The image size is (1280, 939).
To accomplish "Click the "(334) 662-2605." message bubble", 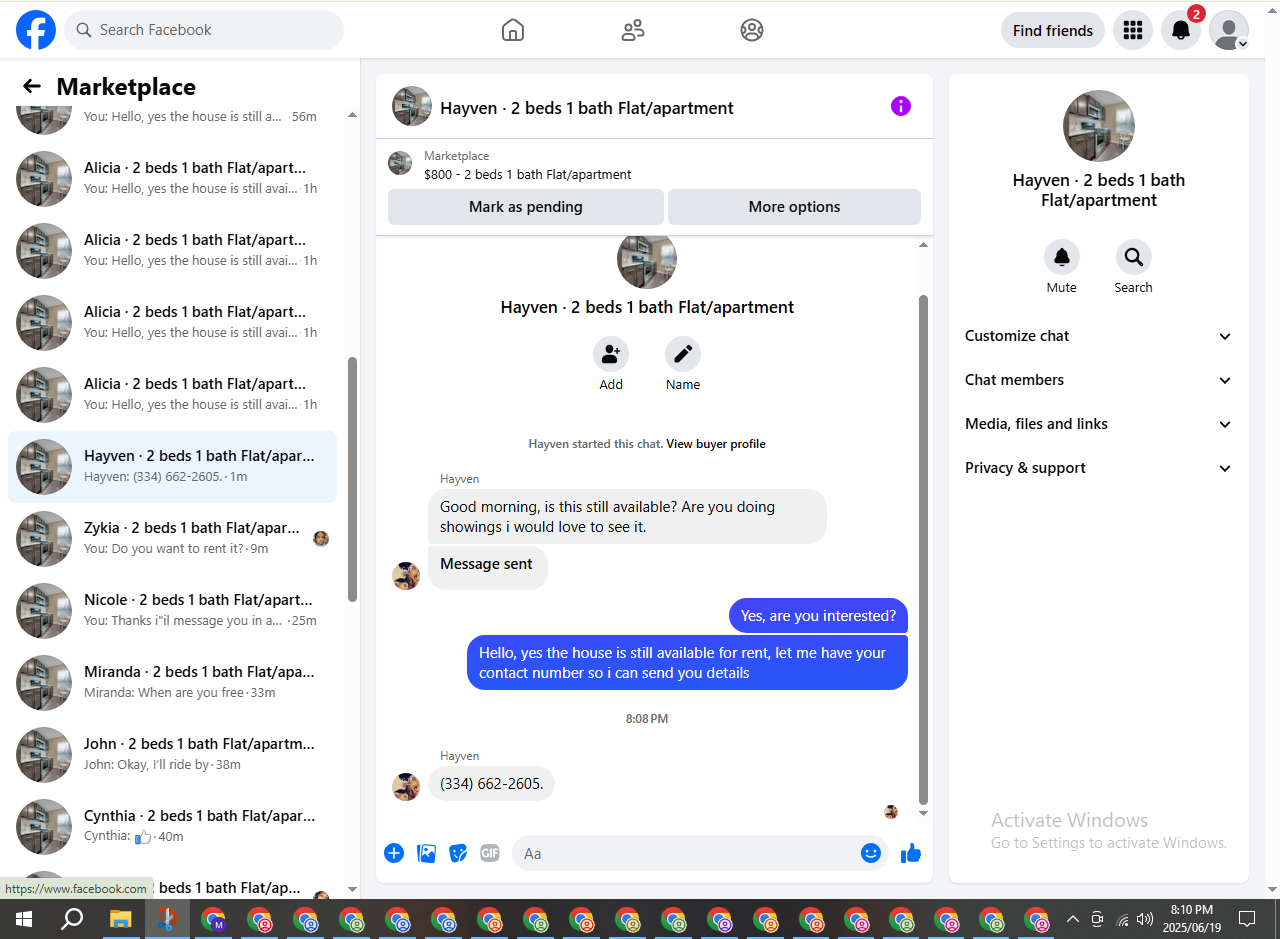I will pos(491,784).
